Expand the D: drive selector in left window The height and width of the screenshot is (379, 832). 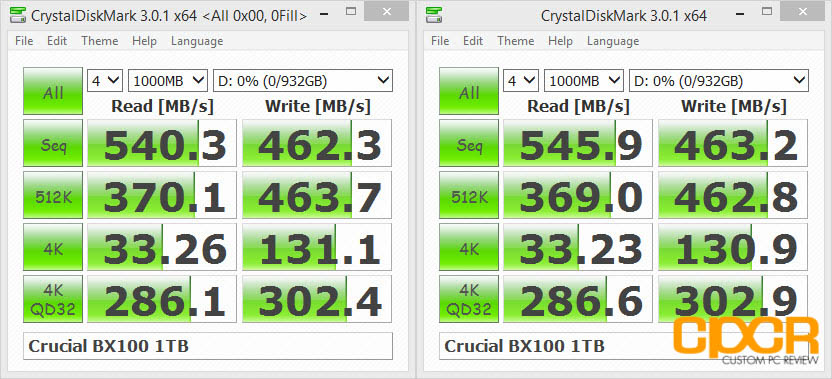(302, 81)
